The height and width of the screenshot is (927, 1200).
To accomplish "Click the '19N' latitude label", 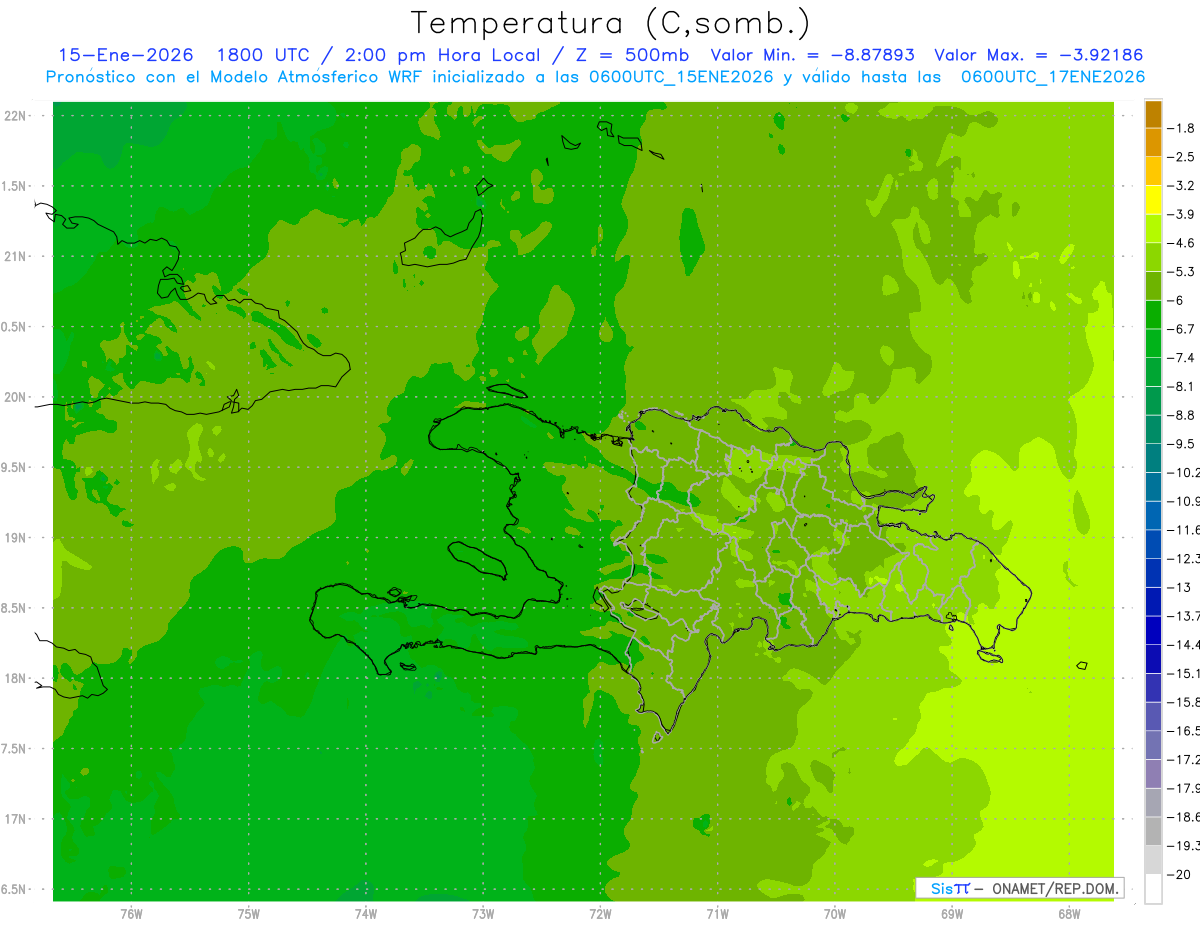I will (x=15, y=538).
